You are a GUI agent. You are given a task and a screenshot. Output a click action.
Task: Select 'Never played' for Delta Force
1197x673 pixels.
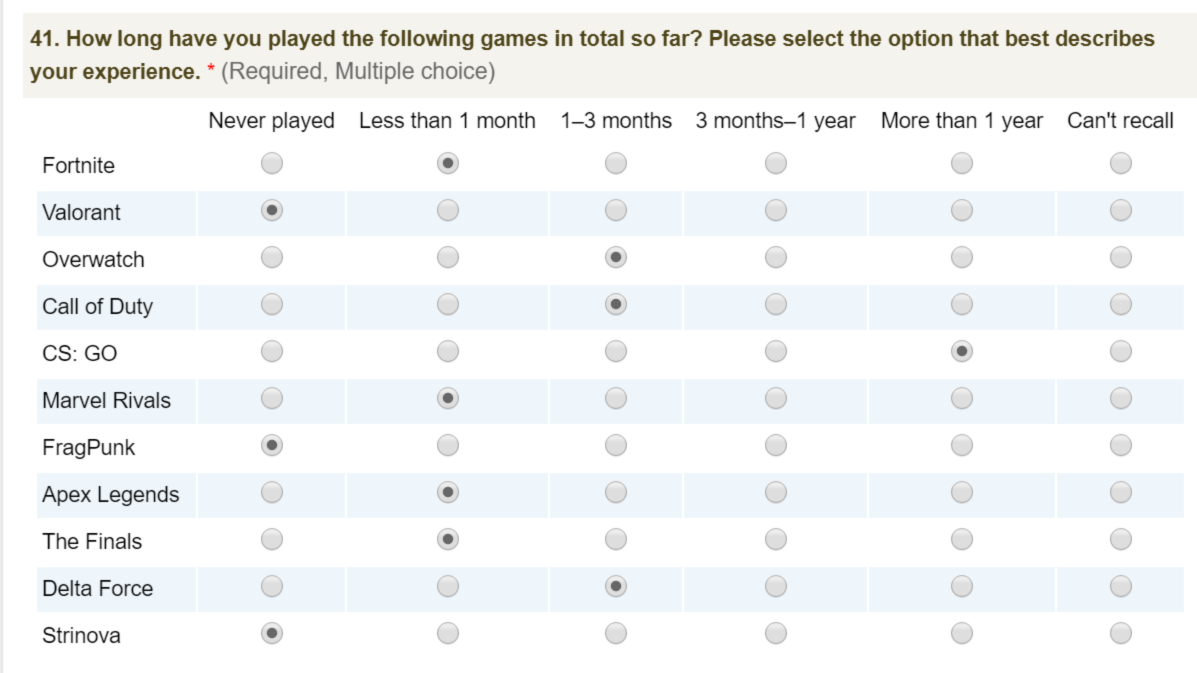coord(271,586)
